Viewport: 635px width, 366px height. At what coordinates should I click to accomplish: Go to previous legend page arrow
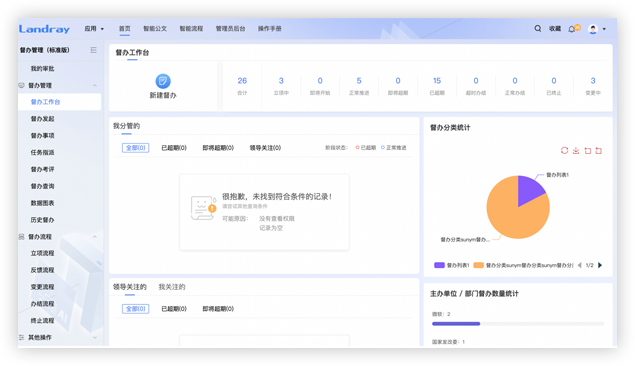pos(580,265)
